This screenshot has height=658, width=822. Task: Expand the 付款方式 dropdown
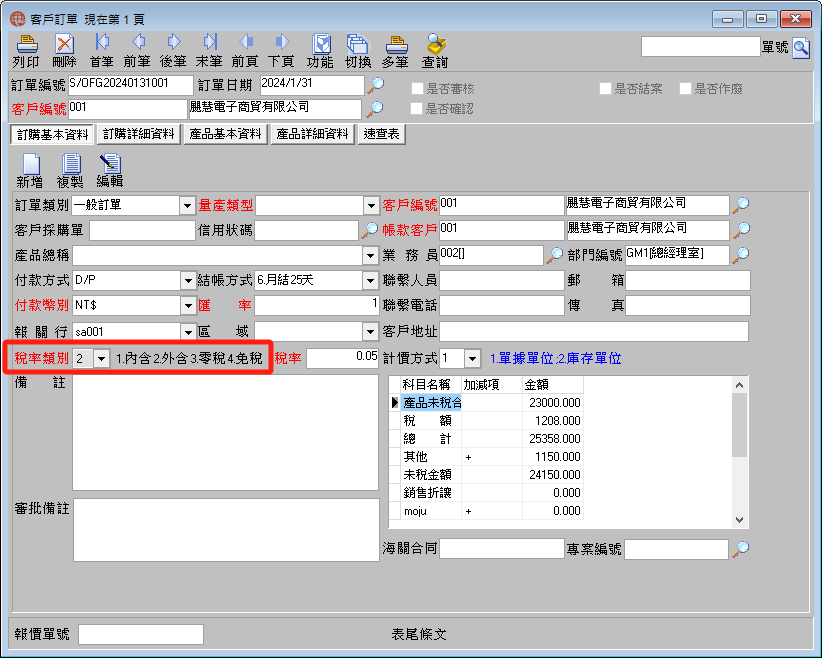pyautogui.click(x=188, y=281)
